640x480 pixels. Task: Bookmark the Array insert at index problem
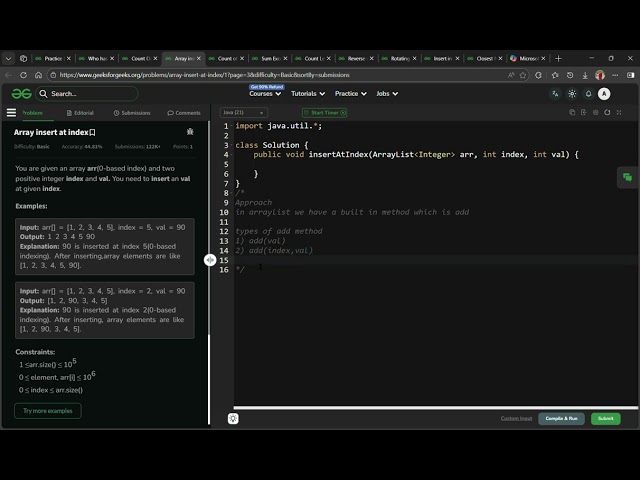pyautogui.click(x=93, y=132)
